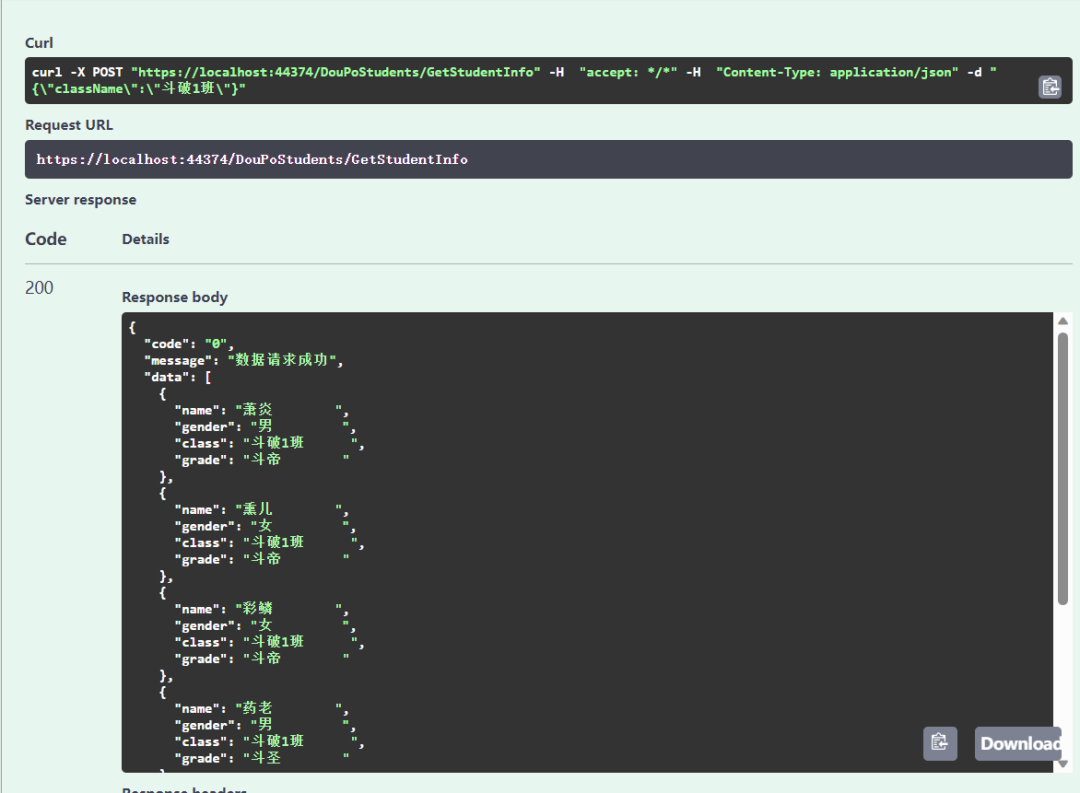Click the scrollbar down arrow of Response body
1080x793 pixels.
(1061, 765)
